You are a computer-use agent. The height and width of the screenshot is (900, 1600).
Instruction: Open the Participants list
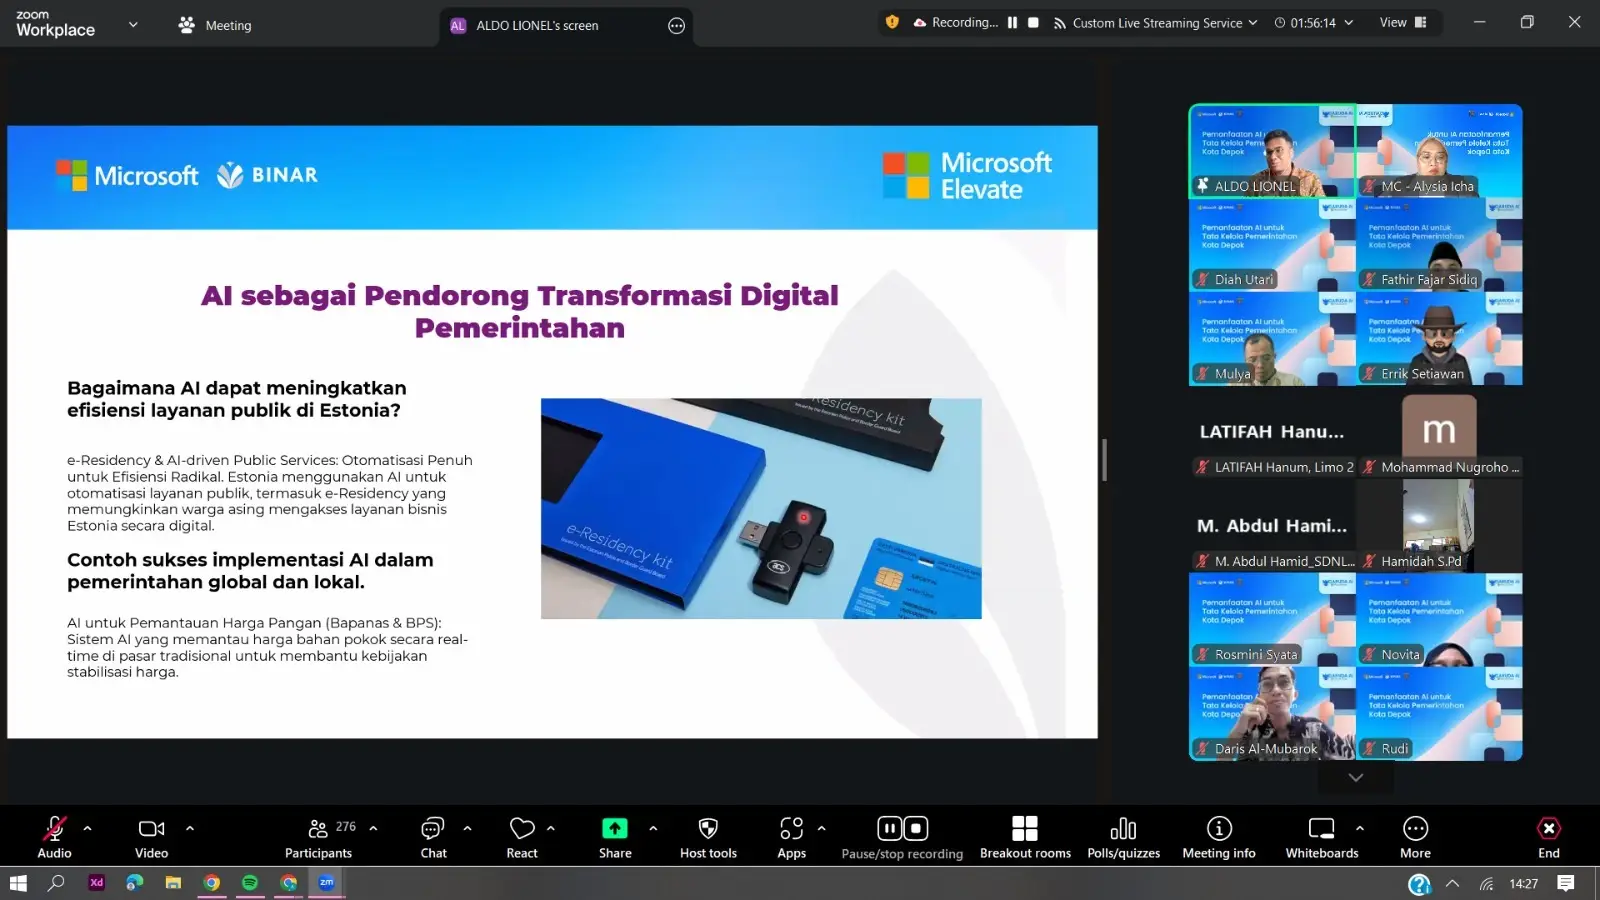(318, 836)
